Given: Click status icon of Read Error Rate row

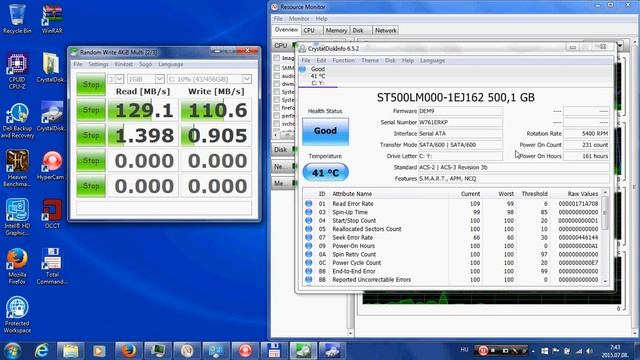Looking at the screenshot, I should tap(309, 203).
